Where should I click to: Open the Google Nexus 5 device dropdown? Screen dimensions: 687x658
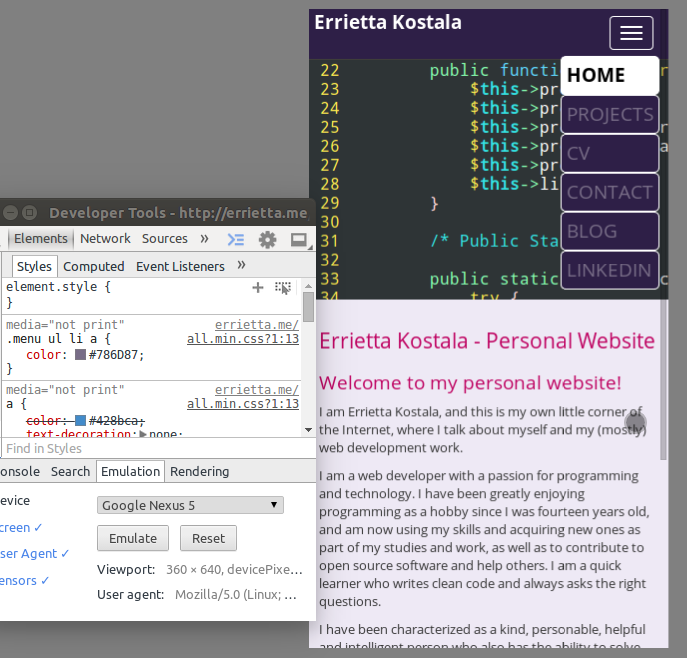tap(190, 505)
